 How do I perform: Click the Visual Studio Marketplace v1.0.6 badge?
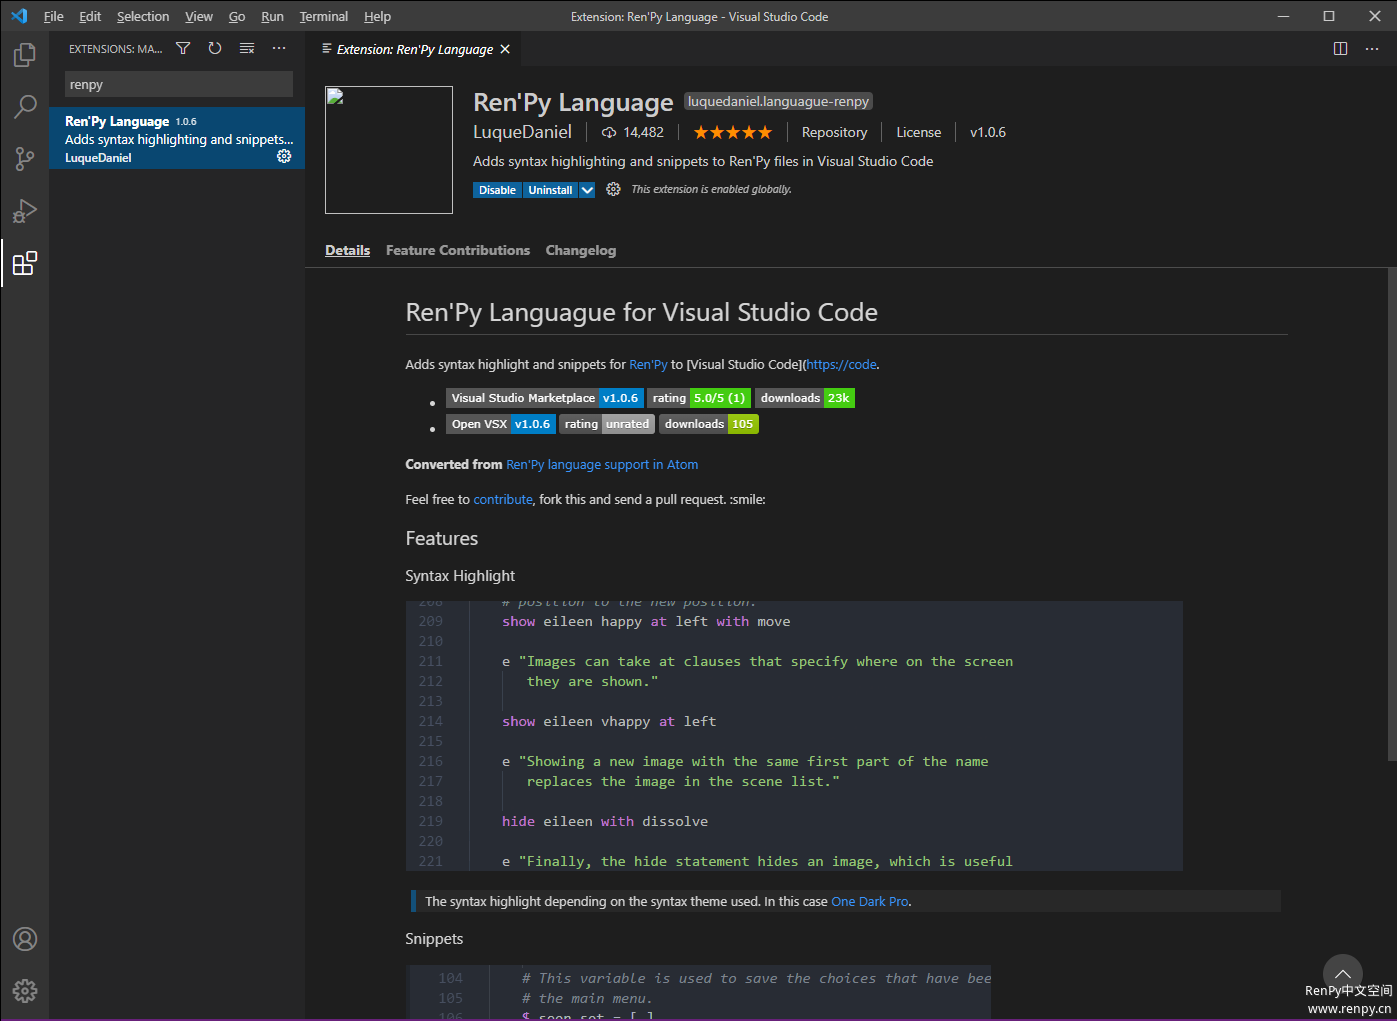(545, 398)
